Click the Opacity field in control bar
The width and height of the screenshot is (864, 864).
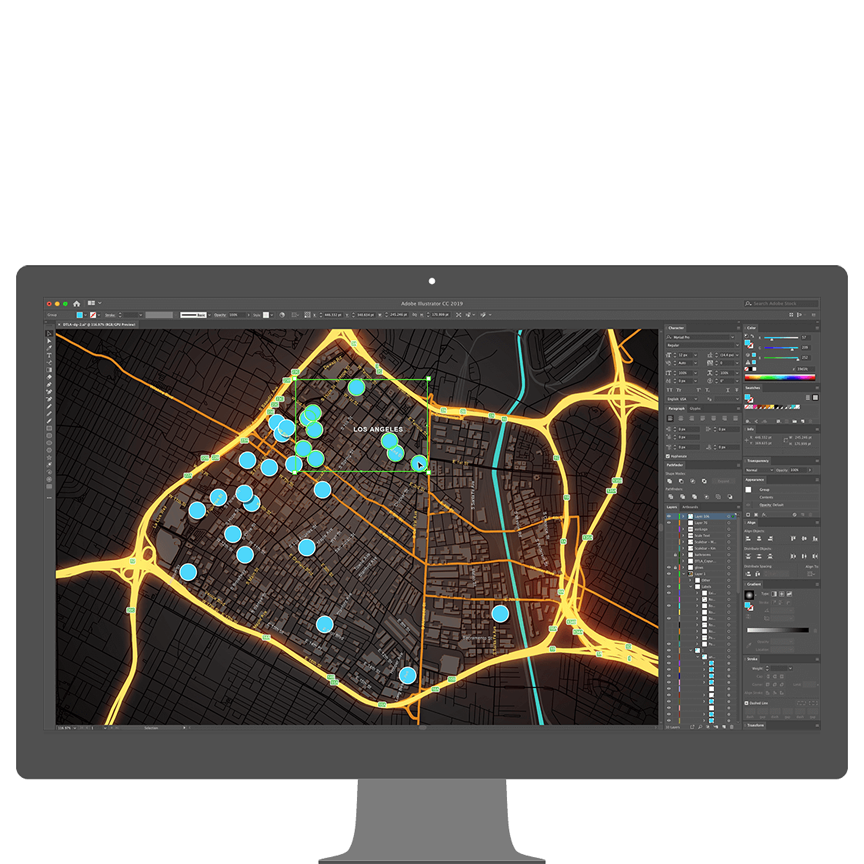click(237, 315)
